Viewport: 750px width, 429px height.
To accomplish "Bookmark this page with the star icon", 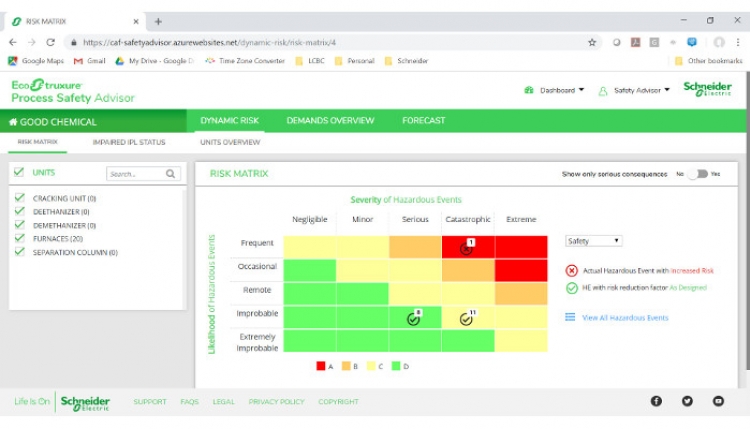I will click(592, 42).
